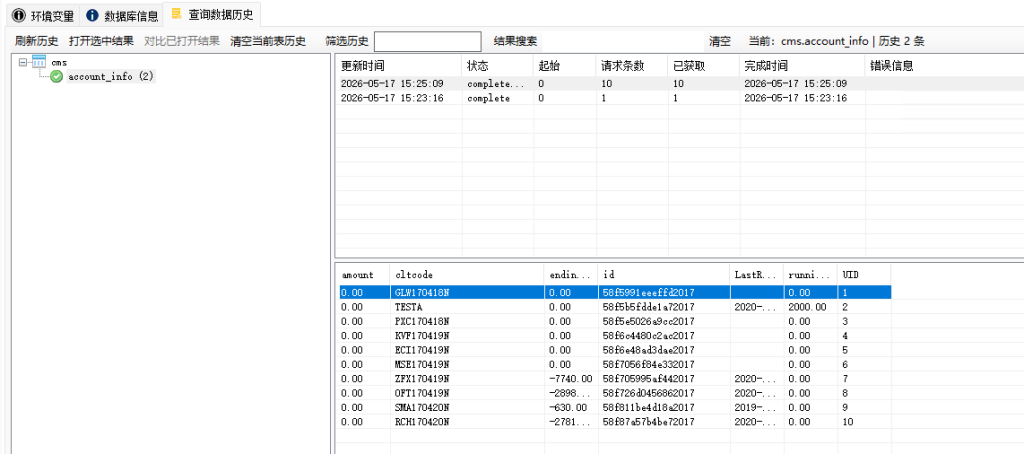
Task: Switch to the 环境变量 tab
Action: (x=42, y=14)
